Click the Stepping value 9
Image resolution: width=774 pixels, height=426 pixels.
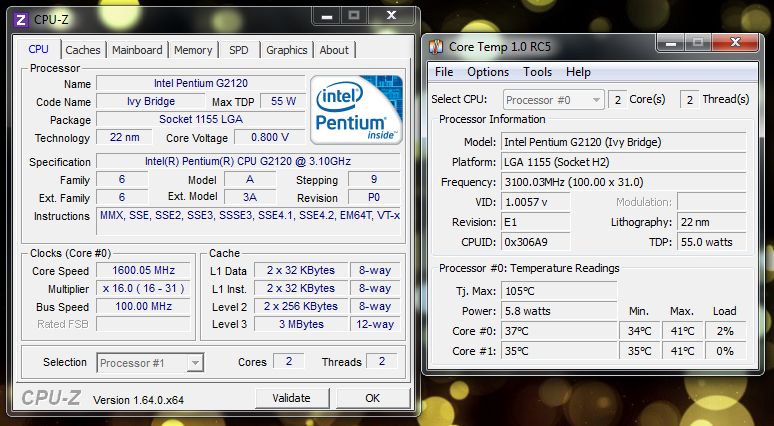coord(374,179)
